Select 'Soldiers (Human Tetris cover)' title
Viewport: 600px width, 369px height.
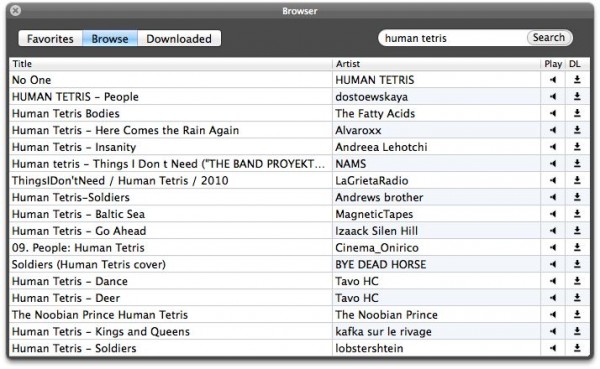(89, 265)
